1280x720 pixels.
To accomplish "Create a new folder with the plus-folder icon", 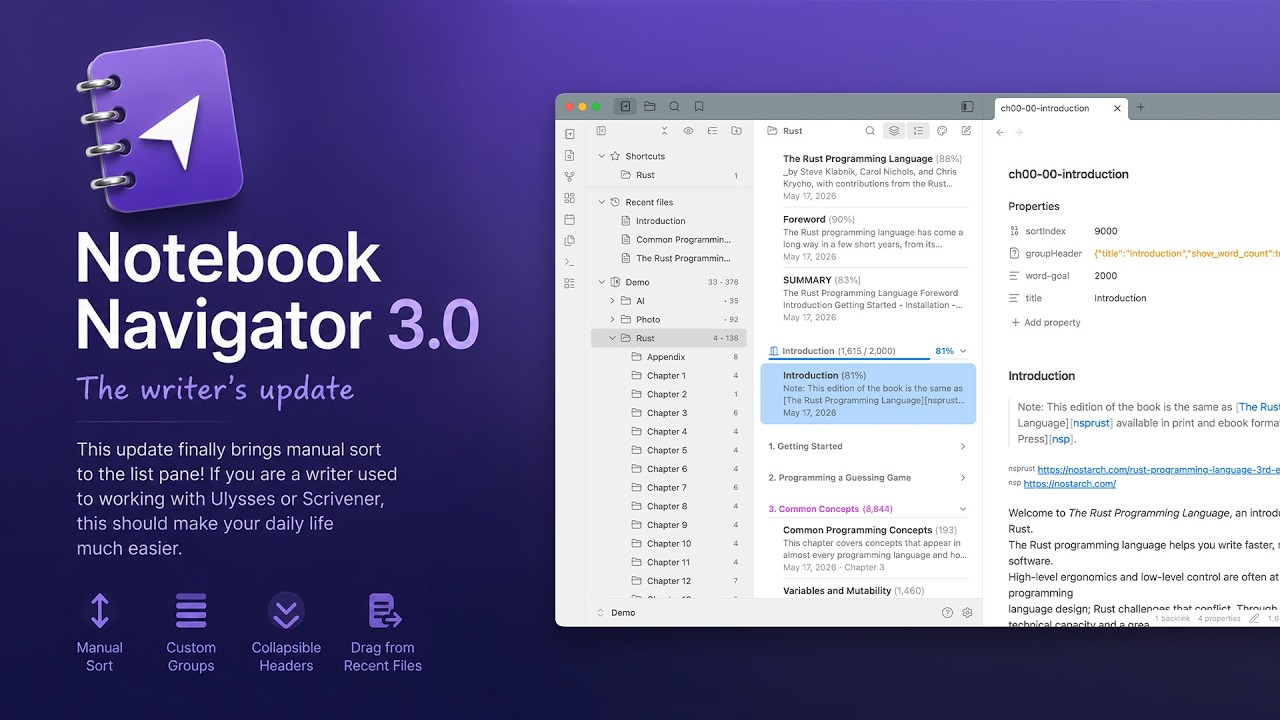I will 736,131.
